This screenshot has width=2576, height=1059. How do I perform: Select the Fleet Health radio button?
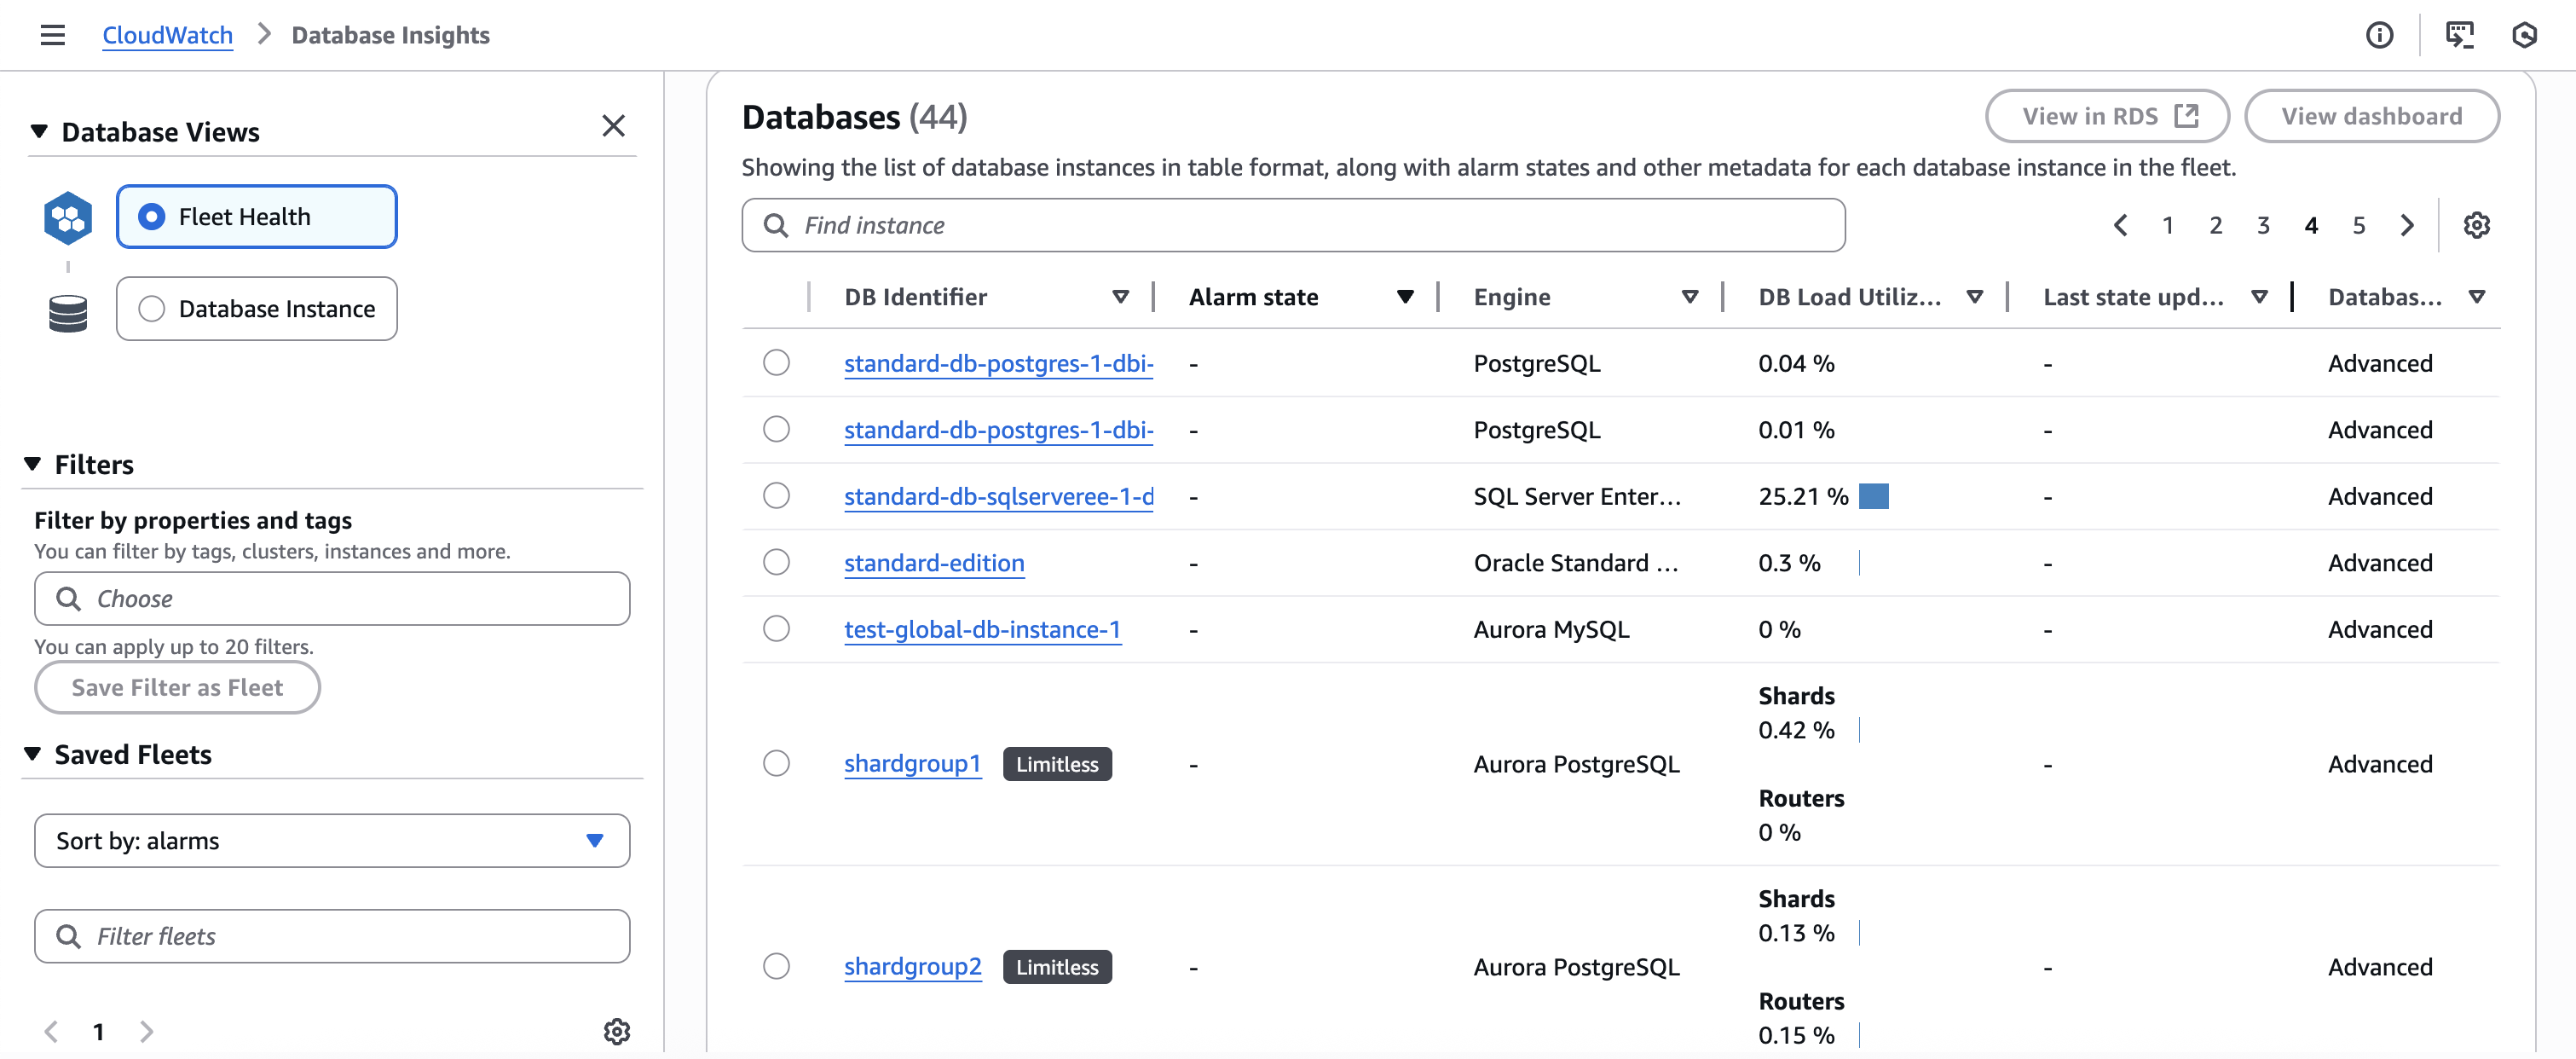152,216
